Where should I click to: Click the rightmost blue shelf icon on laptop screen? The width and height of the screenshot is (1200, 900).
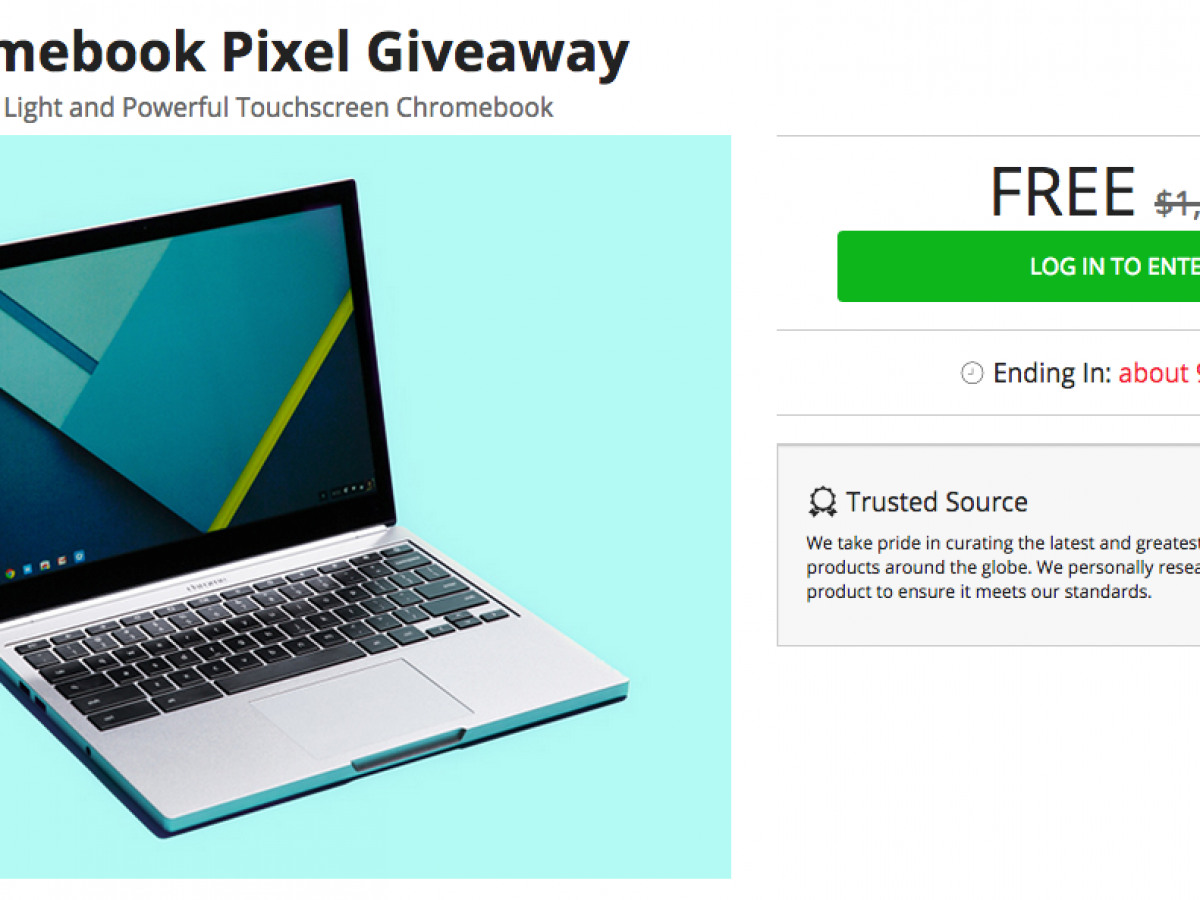tap(79, 556)
